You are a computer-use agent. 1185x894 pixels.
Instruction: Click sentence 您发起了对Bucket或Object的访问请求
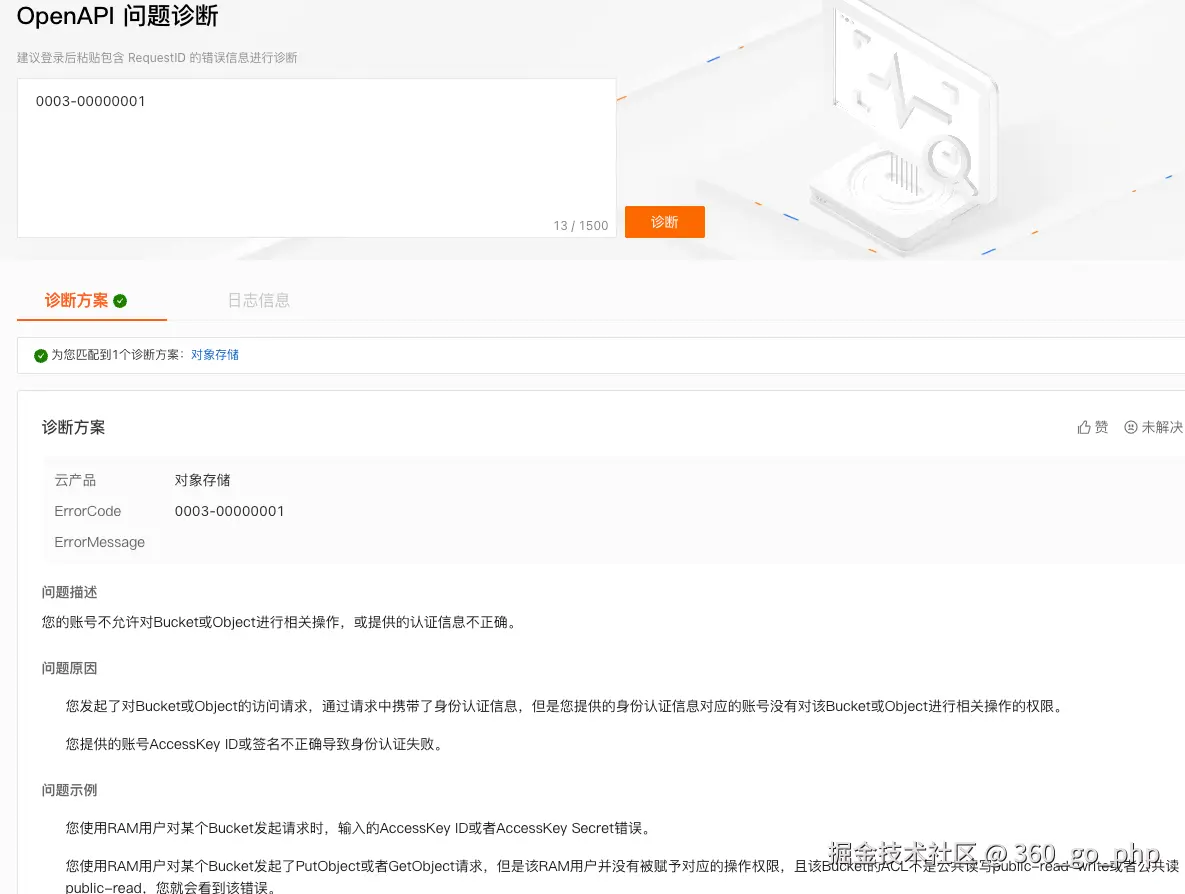click(565, 706)
